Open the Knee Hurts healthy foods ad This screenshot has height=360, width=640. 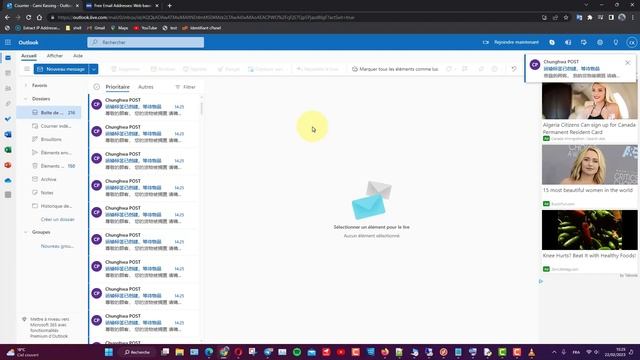(589, 241)
